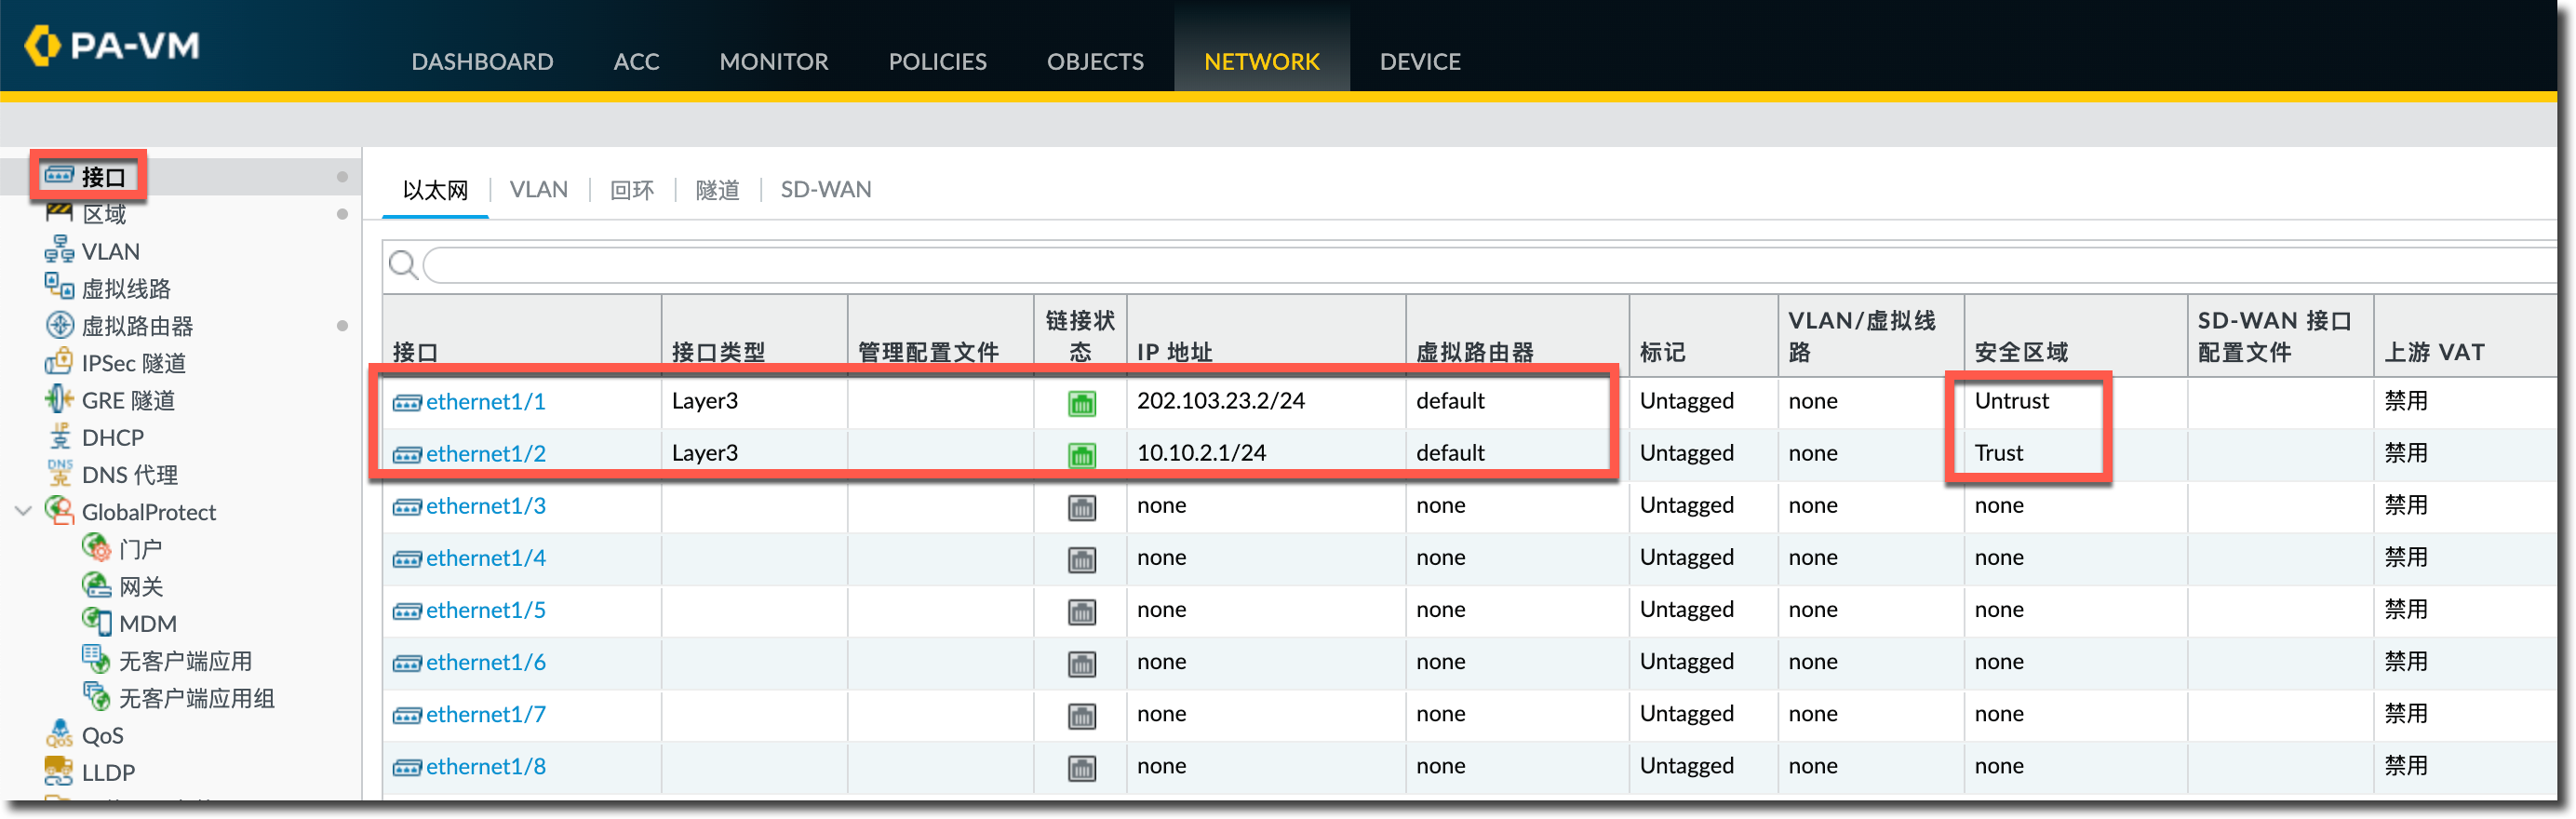
Task: Click the IPSec tunnel sidebar icon
Action: tap(59, 362)
